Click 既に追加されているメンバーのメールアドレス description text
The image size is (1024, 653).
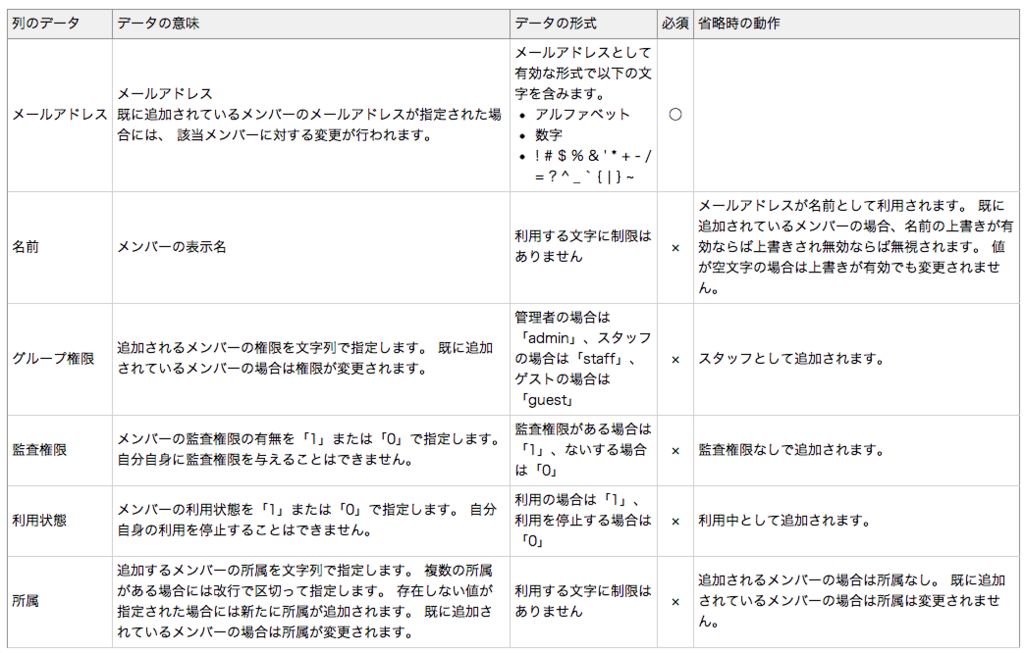tap(309, 125)
